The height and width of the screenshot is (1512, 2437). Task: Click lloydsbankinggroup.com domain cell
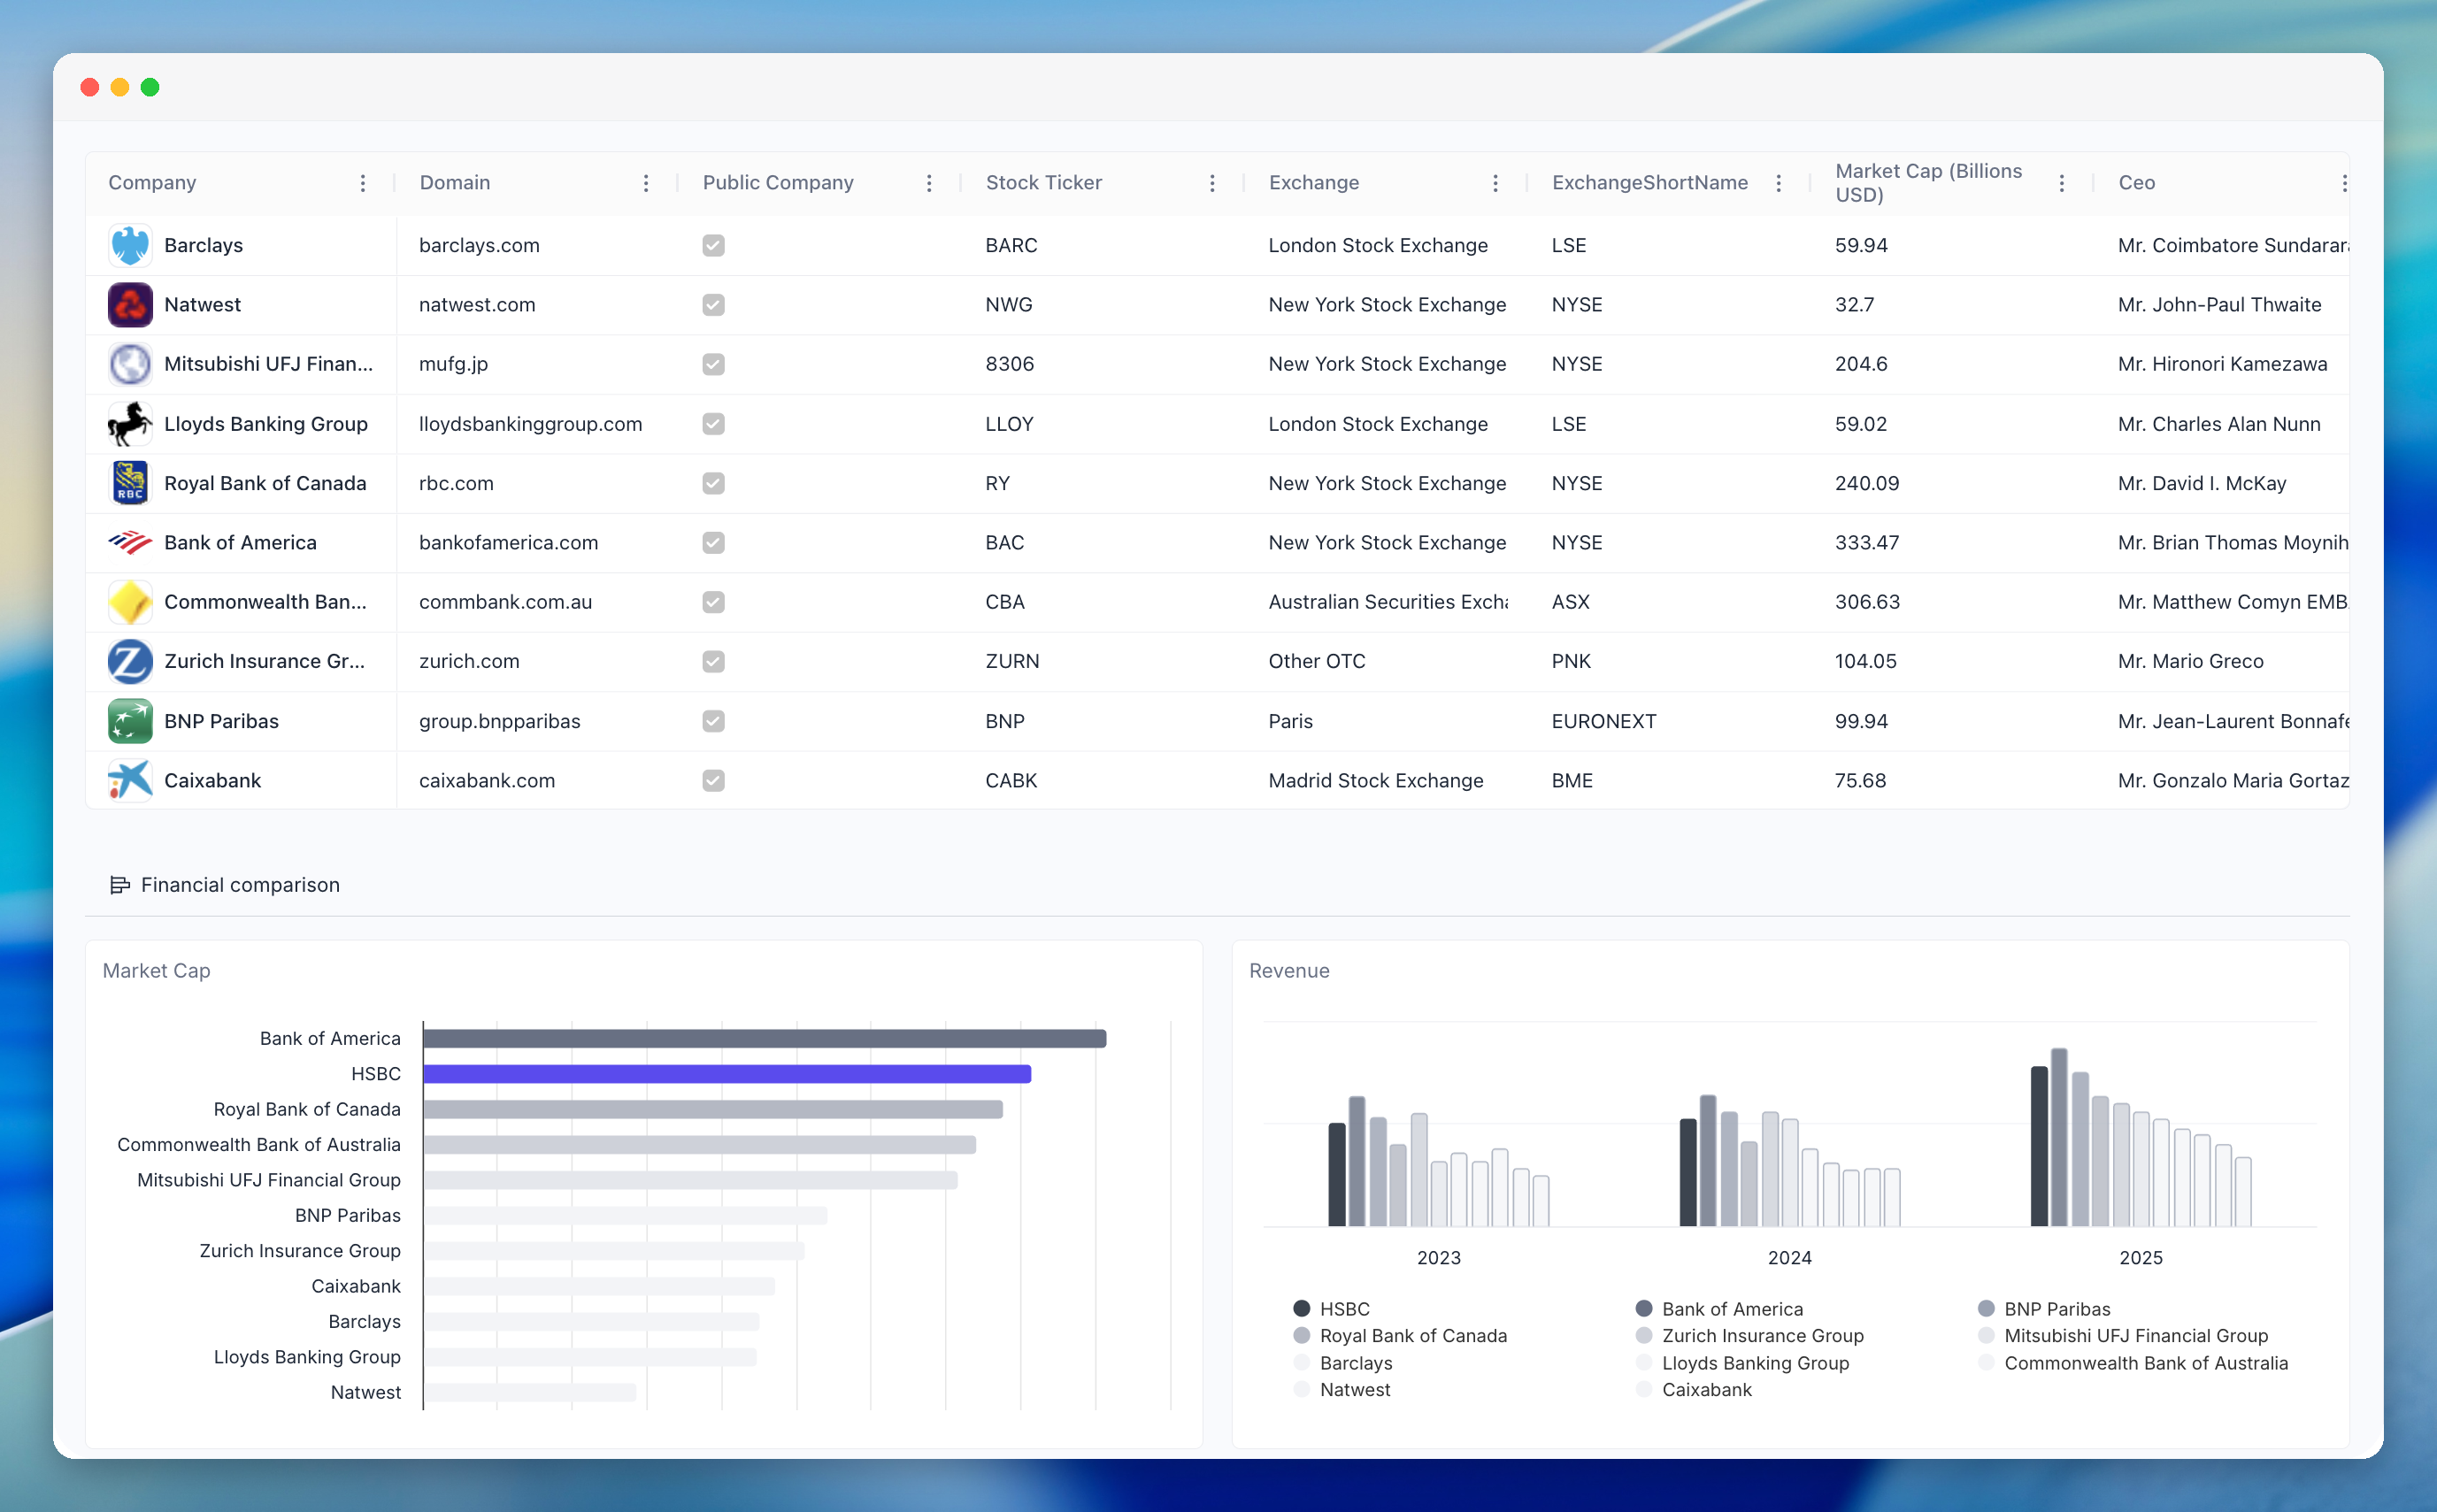point(530,424)
